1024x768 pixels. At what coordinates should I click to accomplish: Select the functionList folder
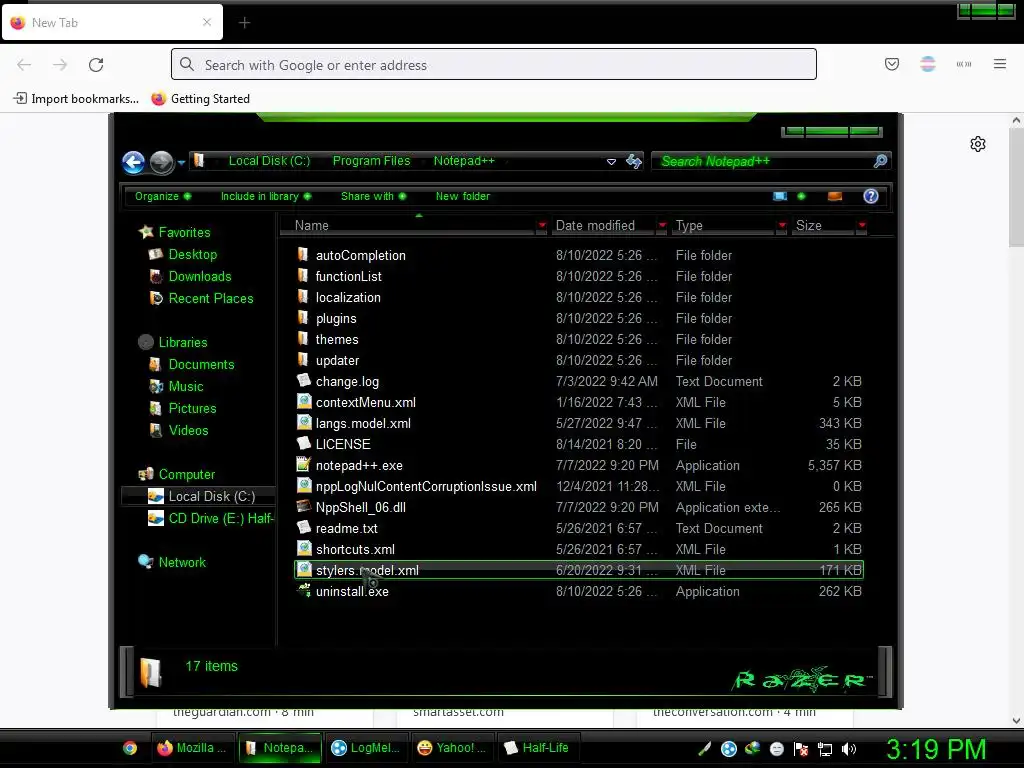[349, 276]
